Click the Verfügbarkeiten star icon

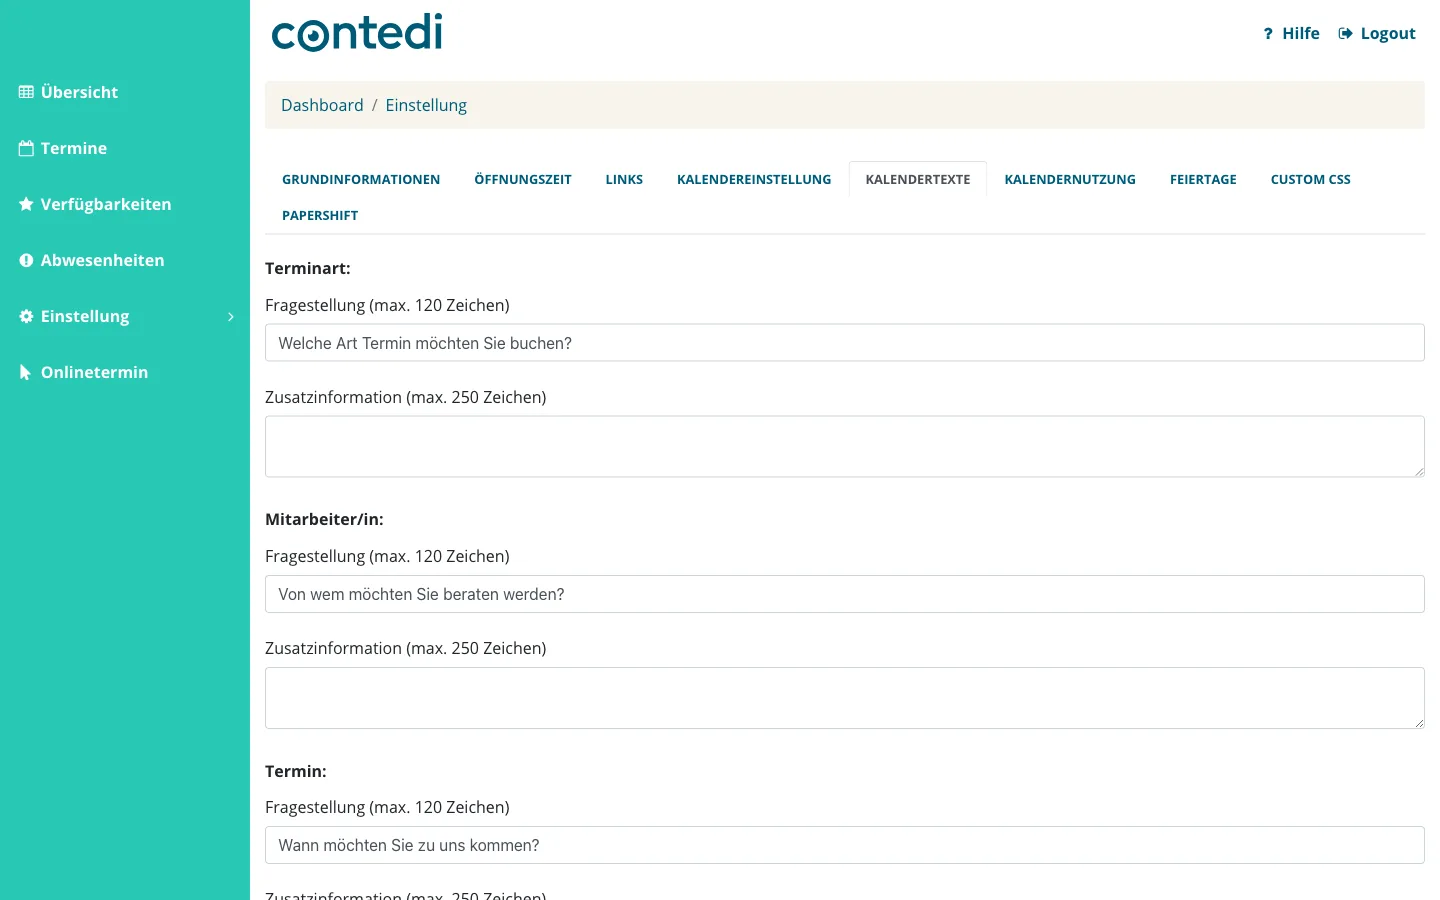26,204
